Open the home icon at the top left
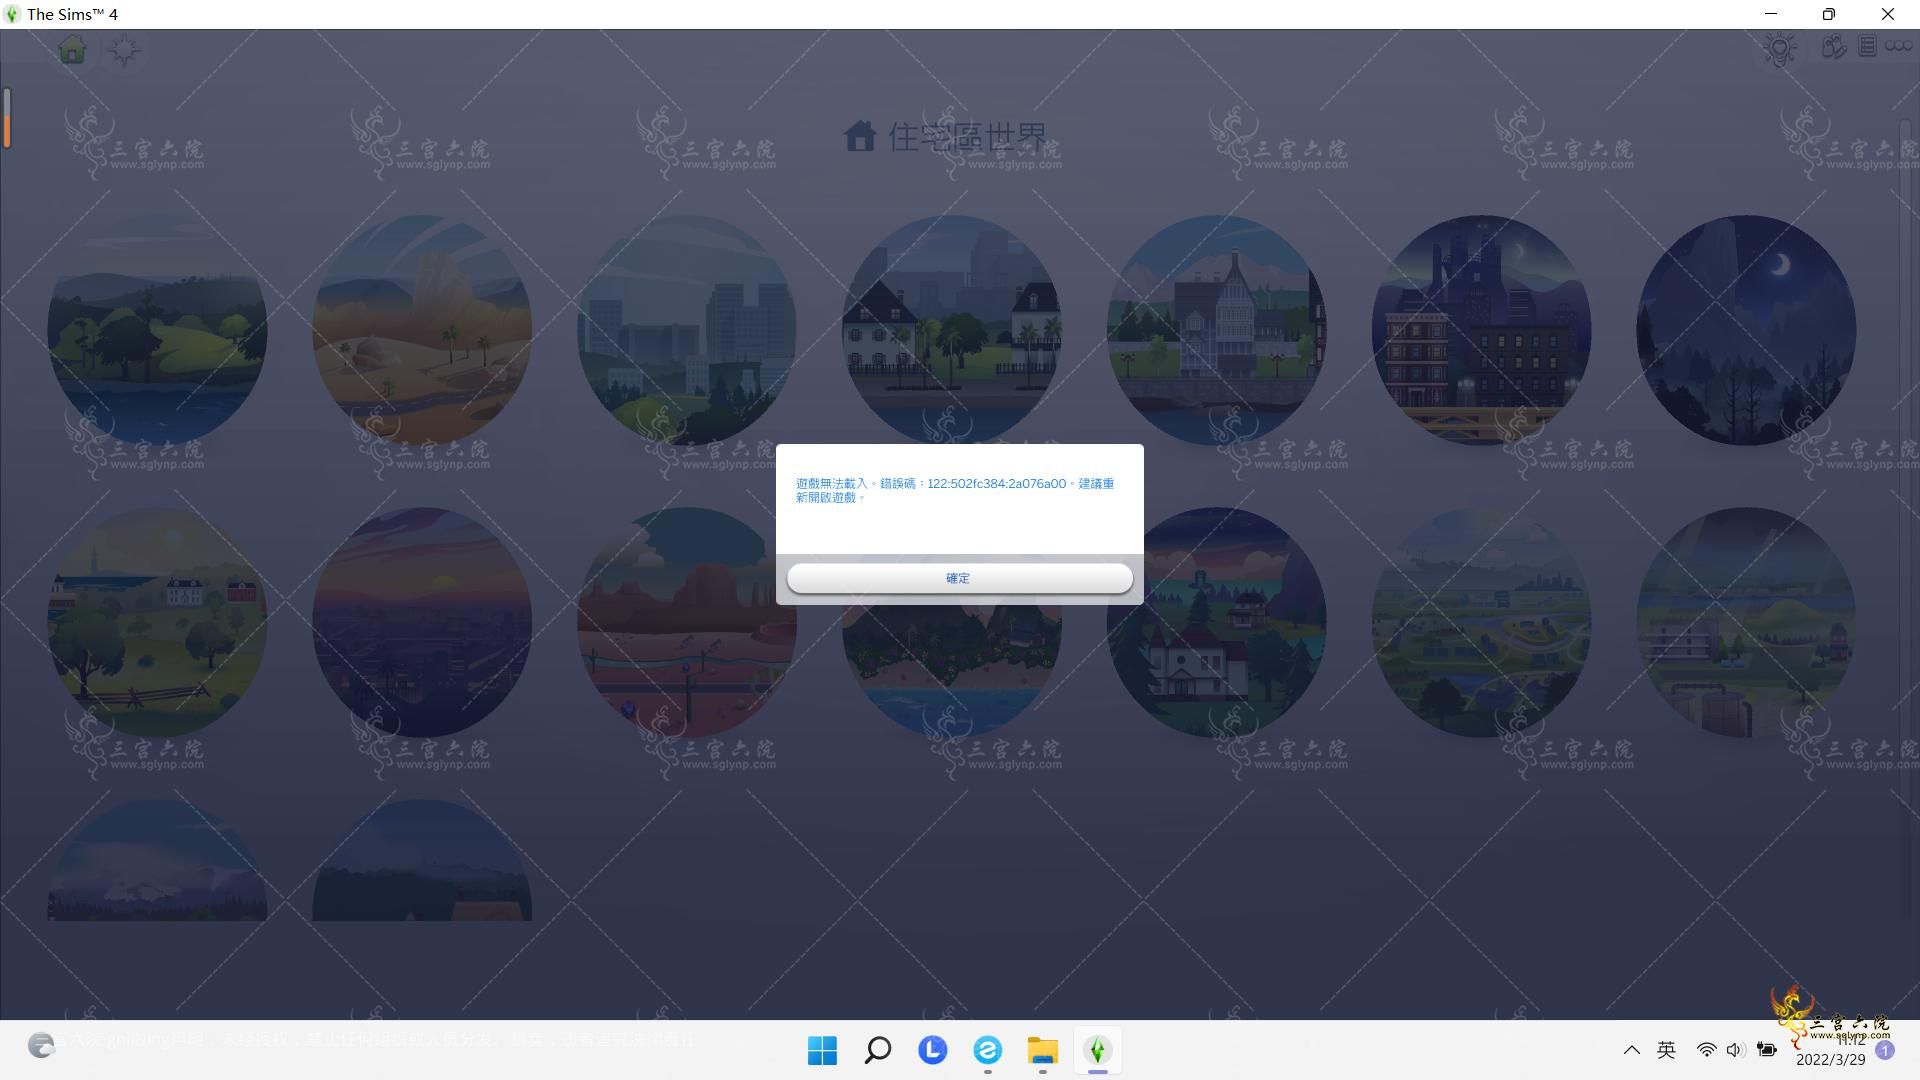The image size is (1920, 1080). (72, 49)
